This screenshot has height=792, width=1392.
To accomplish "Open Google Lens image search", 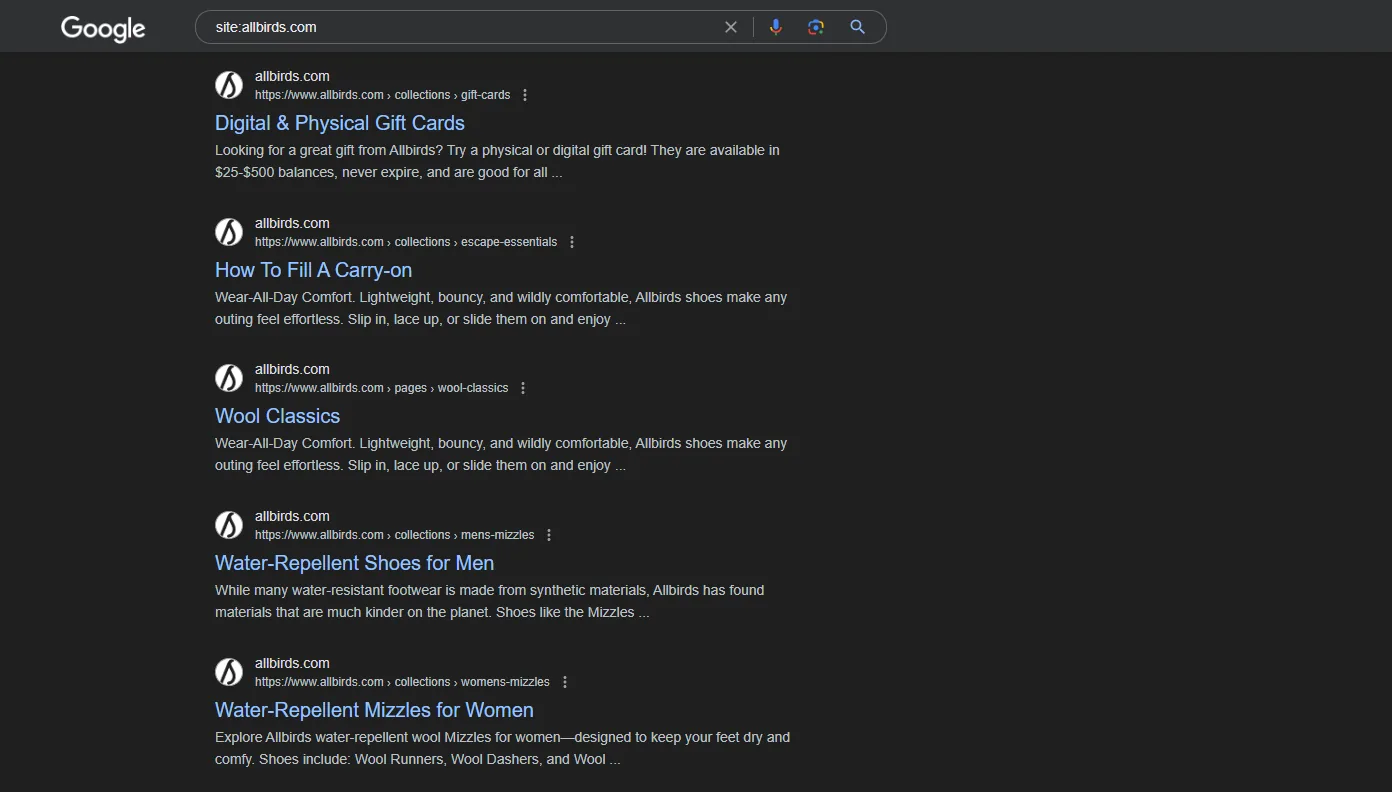I will coord(816,27).
